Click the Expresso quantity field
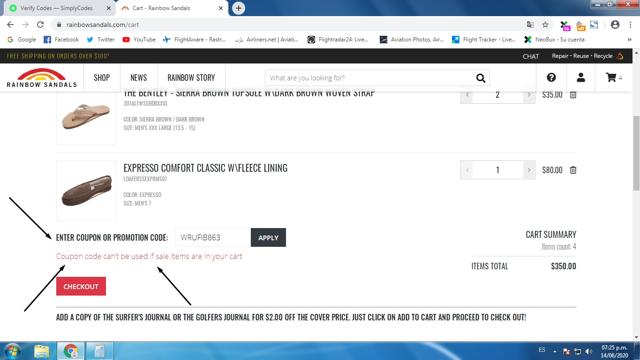The height and width of the screenshot is (360, 640). click(x=498, y=170)
